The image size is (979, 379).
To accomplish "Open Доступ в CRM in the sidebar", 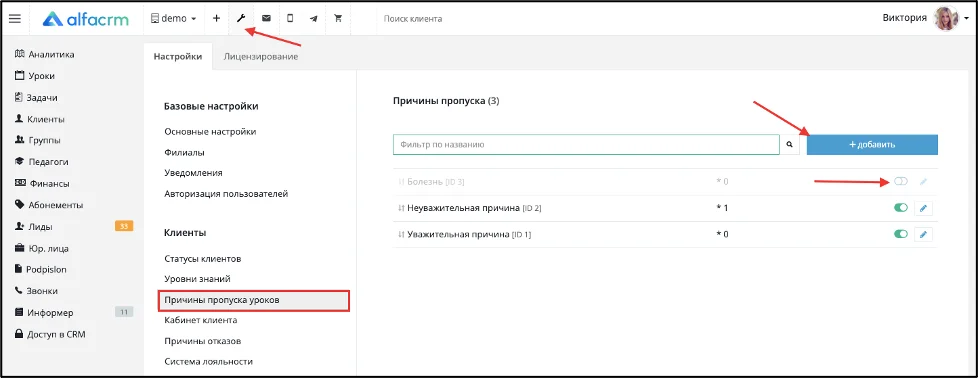I will pos(50,334).
